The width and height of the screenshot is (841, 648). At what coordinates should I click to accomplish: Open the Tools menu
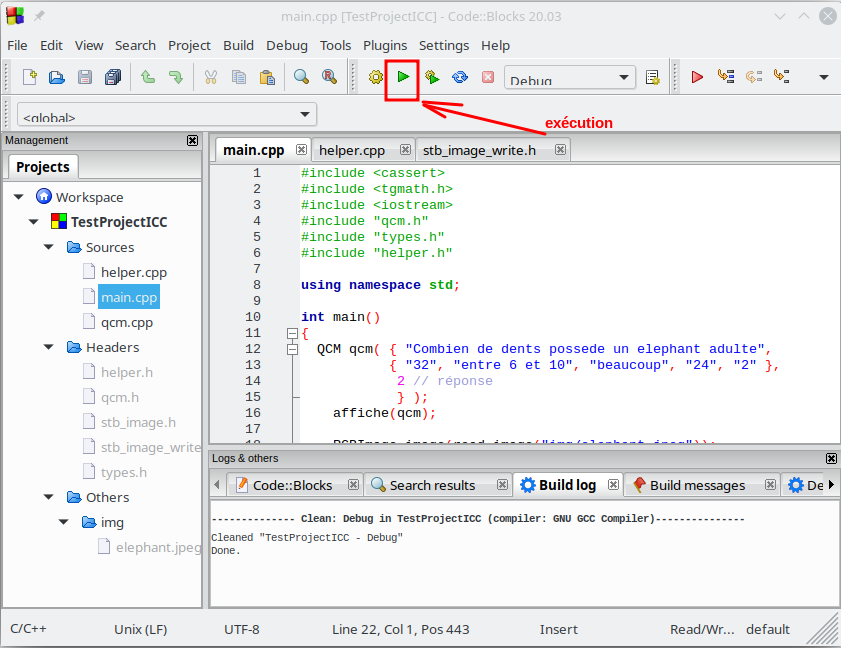tap(336, 46)
